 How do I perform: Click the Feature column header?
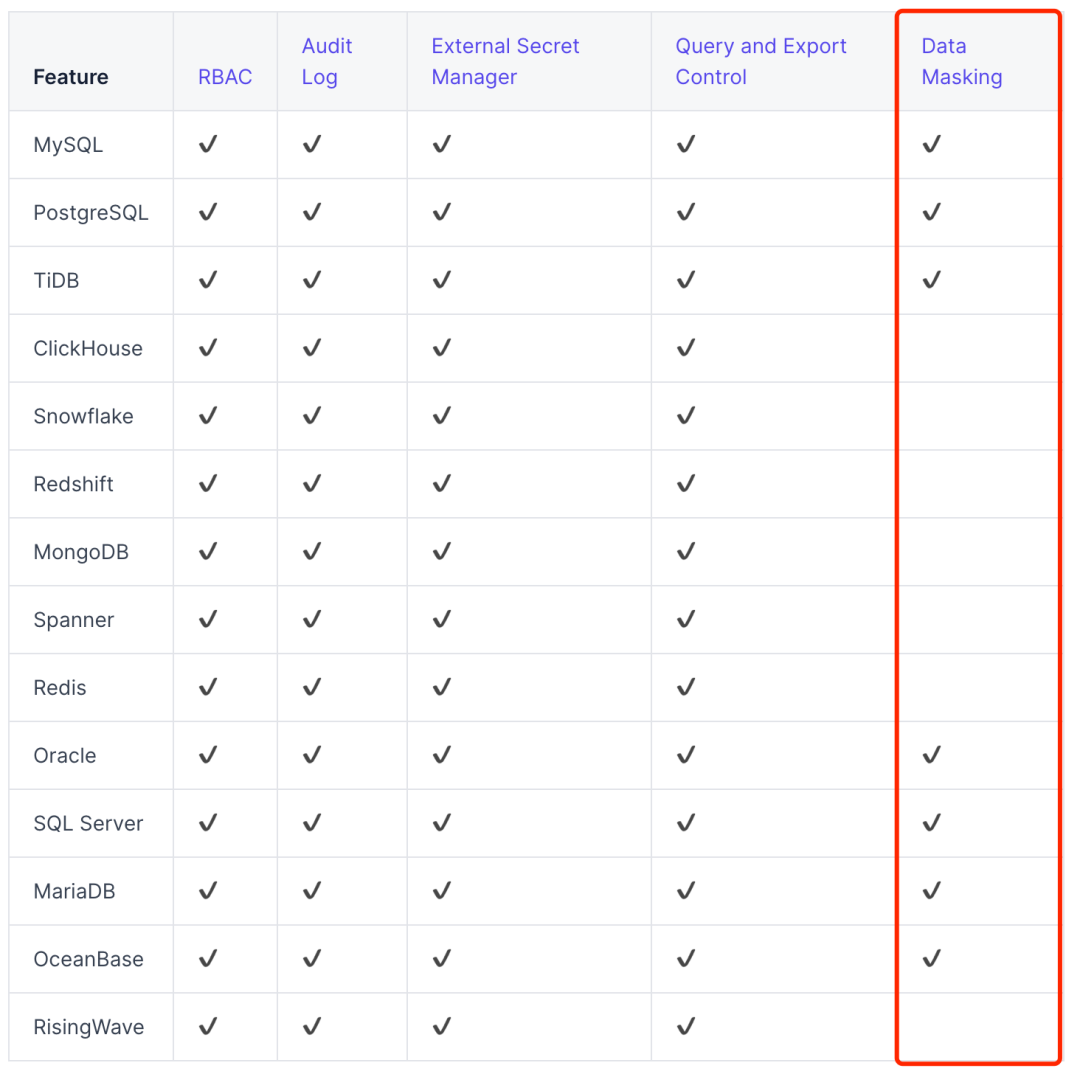[71, 77]
